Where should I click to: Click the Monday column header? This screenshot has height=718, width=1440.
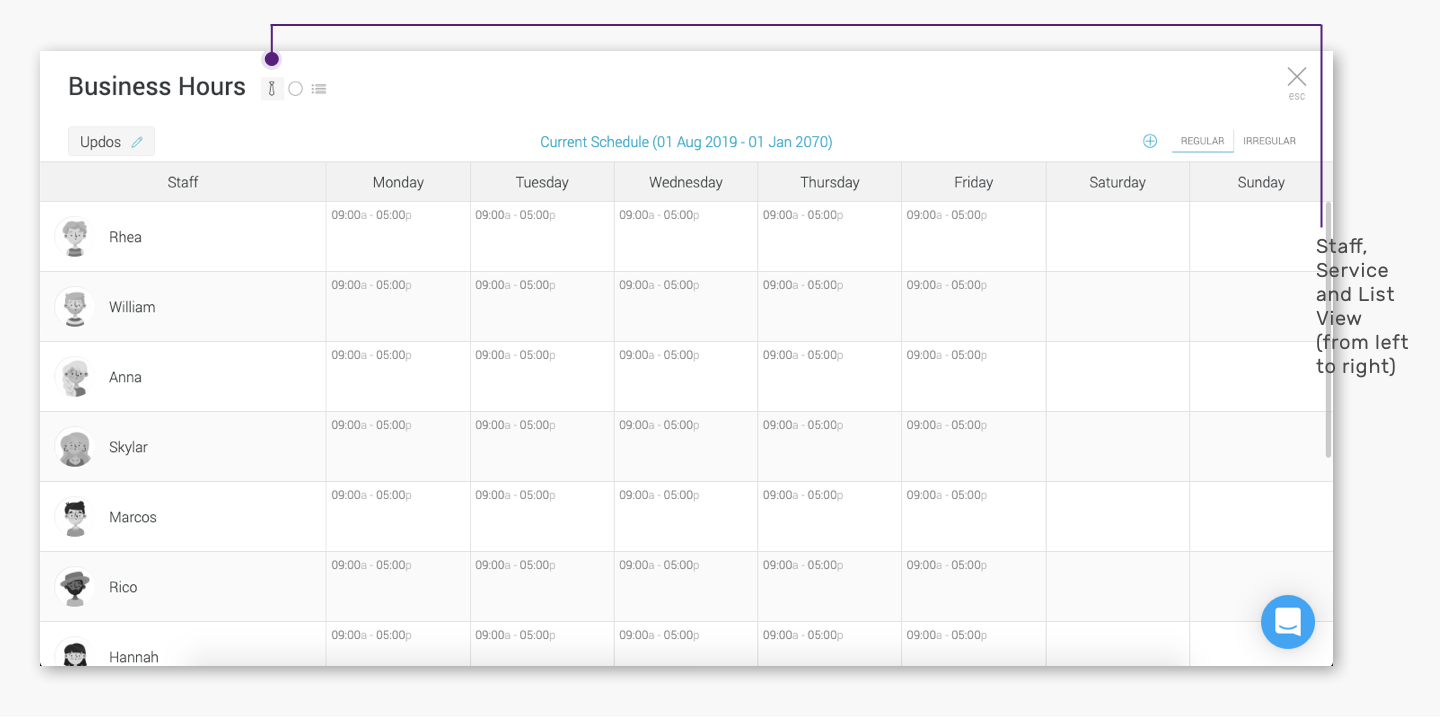[398, 182]
